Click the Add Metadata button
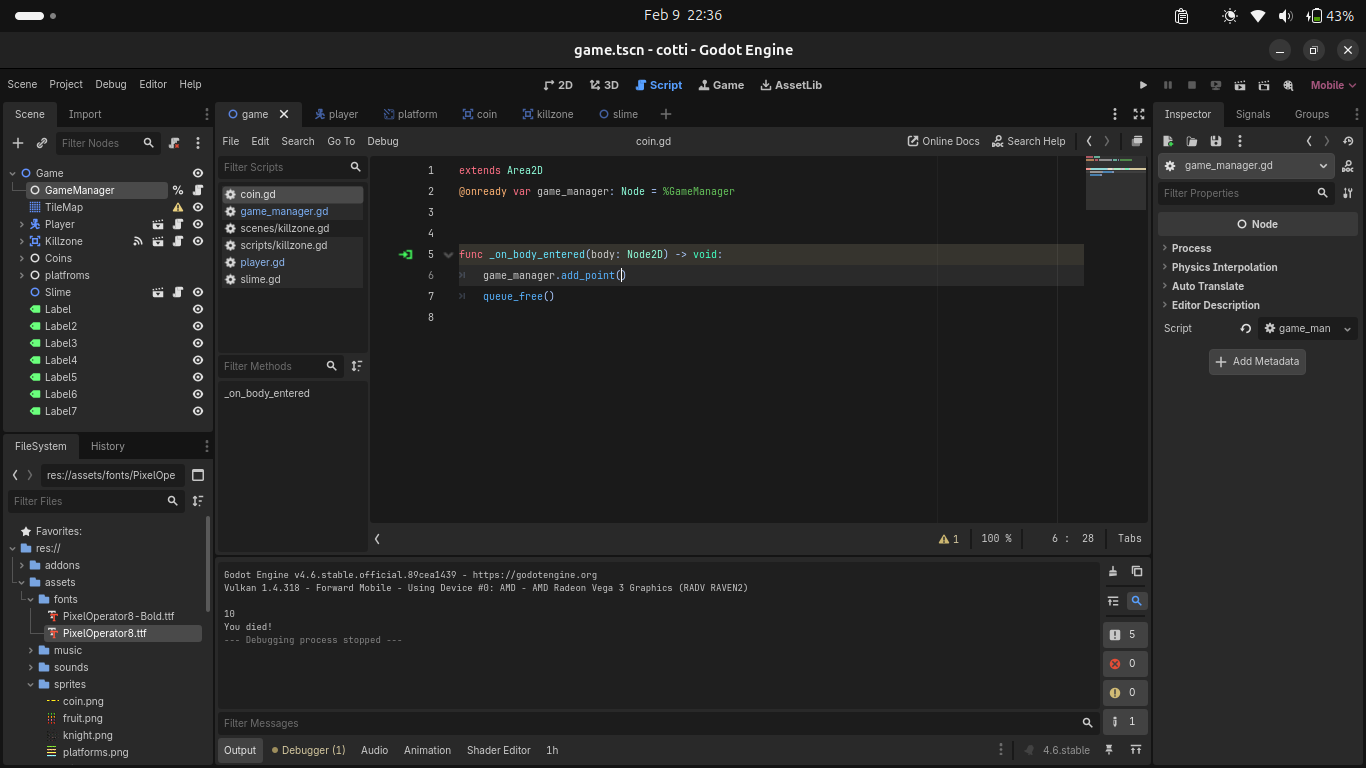 coord(1257,361)
